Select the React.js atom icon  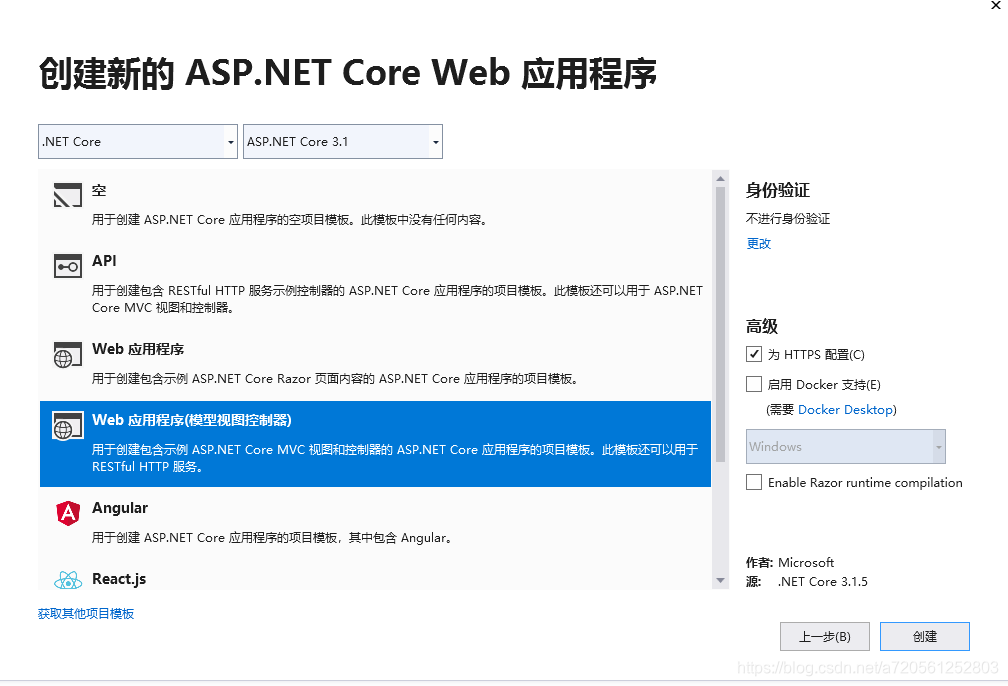click(x=68, y=580)
